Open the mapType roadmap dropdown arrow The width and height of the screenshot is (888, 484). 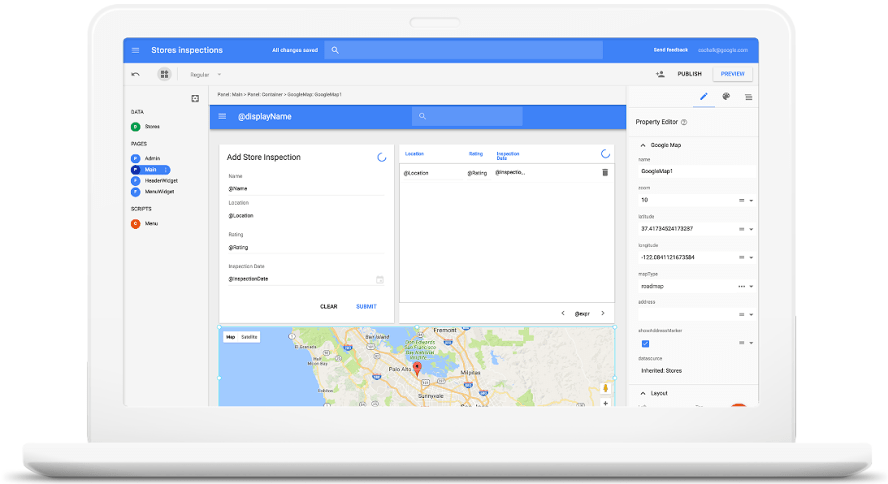click(752, 286)
